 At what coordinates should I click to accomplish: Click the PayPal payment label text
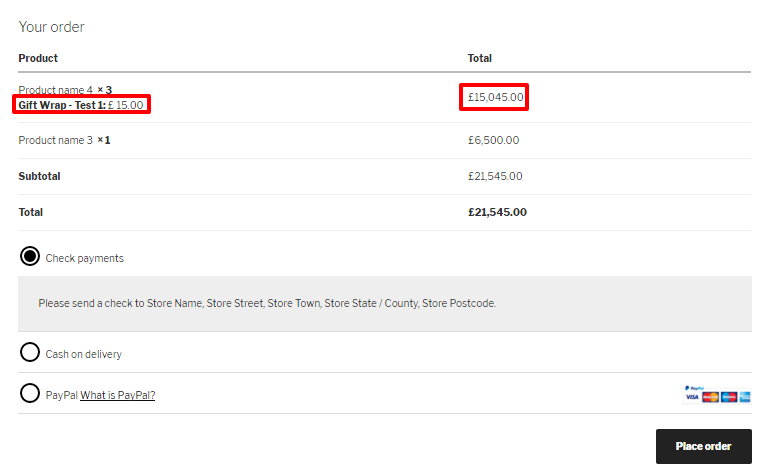click(x=61, y=395)
